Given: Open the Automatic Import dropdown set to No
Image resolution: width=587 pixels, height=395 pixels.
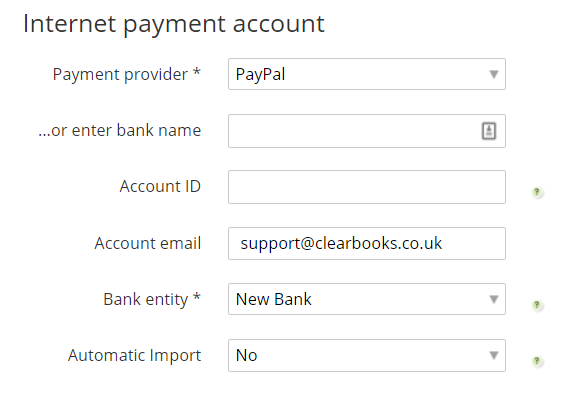Looking at the screenshot, I should [x=367, y=355].
